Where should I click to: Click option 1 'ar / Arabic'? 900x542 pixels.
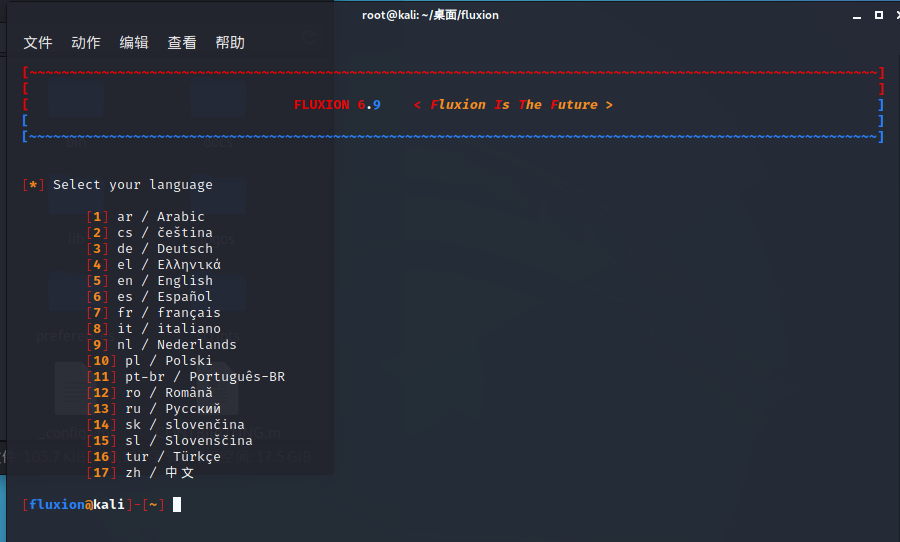click(x=145, y=216)
